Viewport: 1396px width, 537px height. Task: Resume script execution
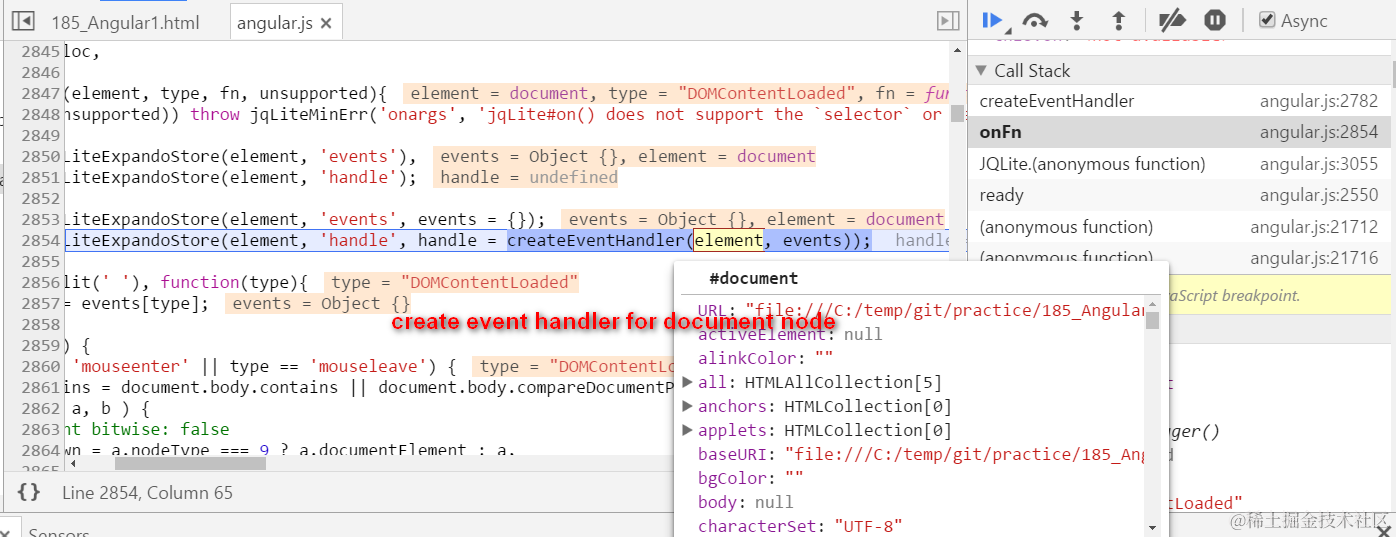(993, 20)
